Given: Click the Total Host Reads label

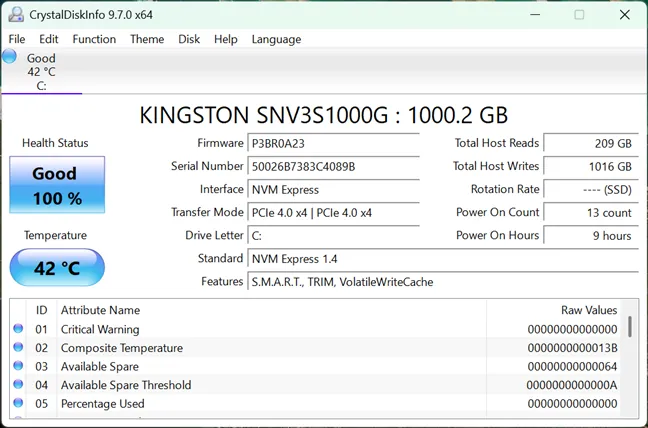Looking at the screenshot, I should point(497,143).
